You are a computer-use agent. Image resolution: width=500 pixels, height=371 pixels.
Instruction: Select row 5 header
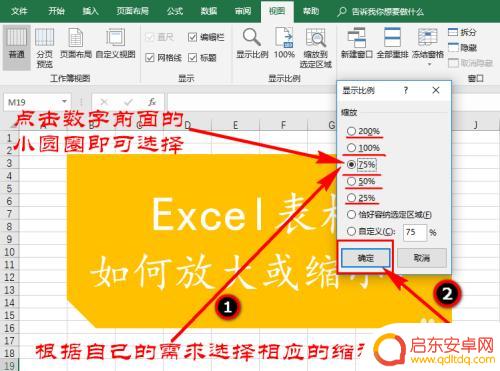[9, 189]
